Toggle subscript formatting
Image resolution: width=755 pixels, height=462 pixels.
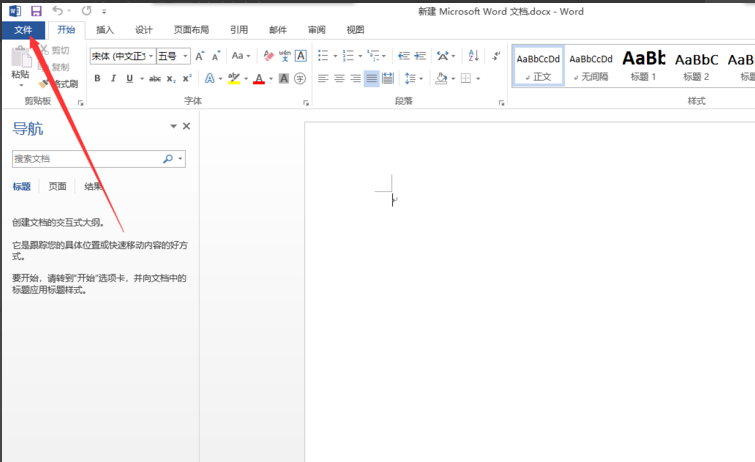coord(171,78)
